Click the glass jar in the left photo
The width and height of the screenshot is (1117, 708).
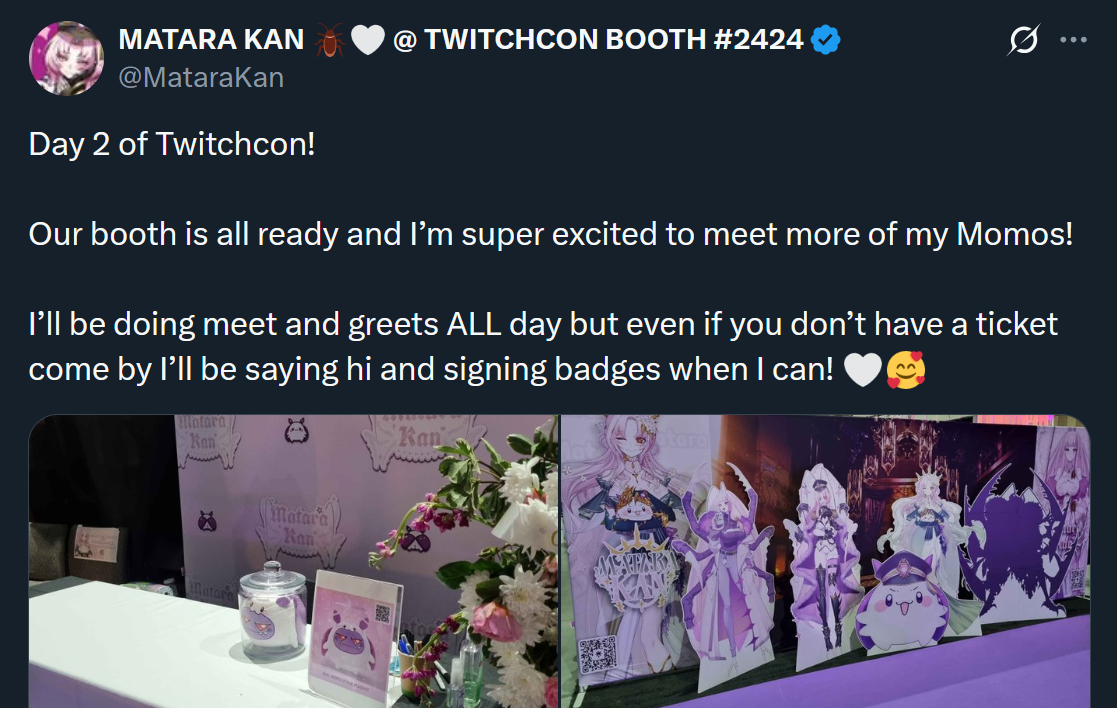[x=273, y=610]
